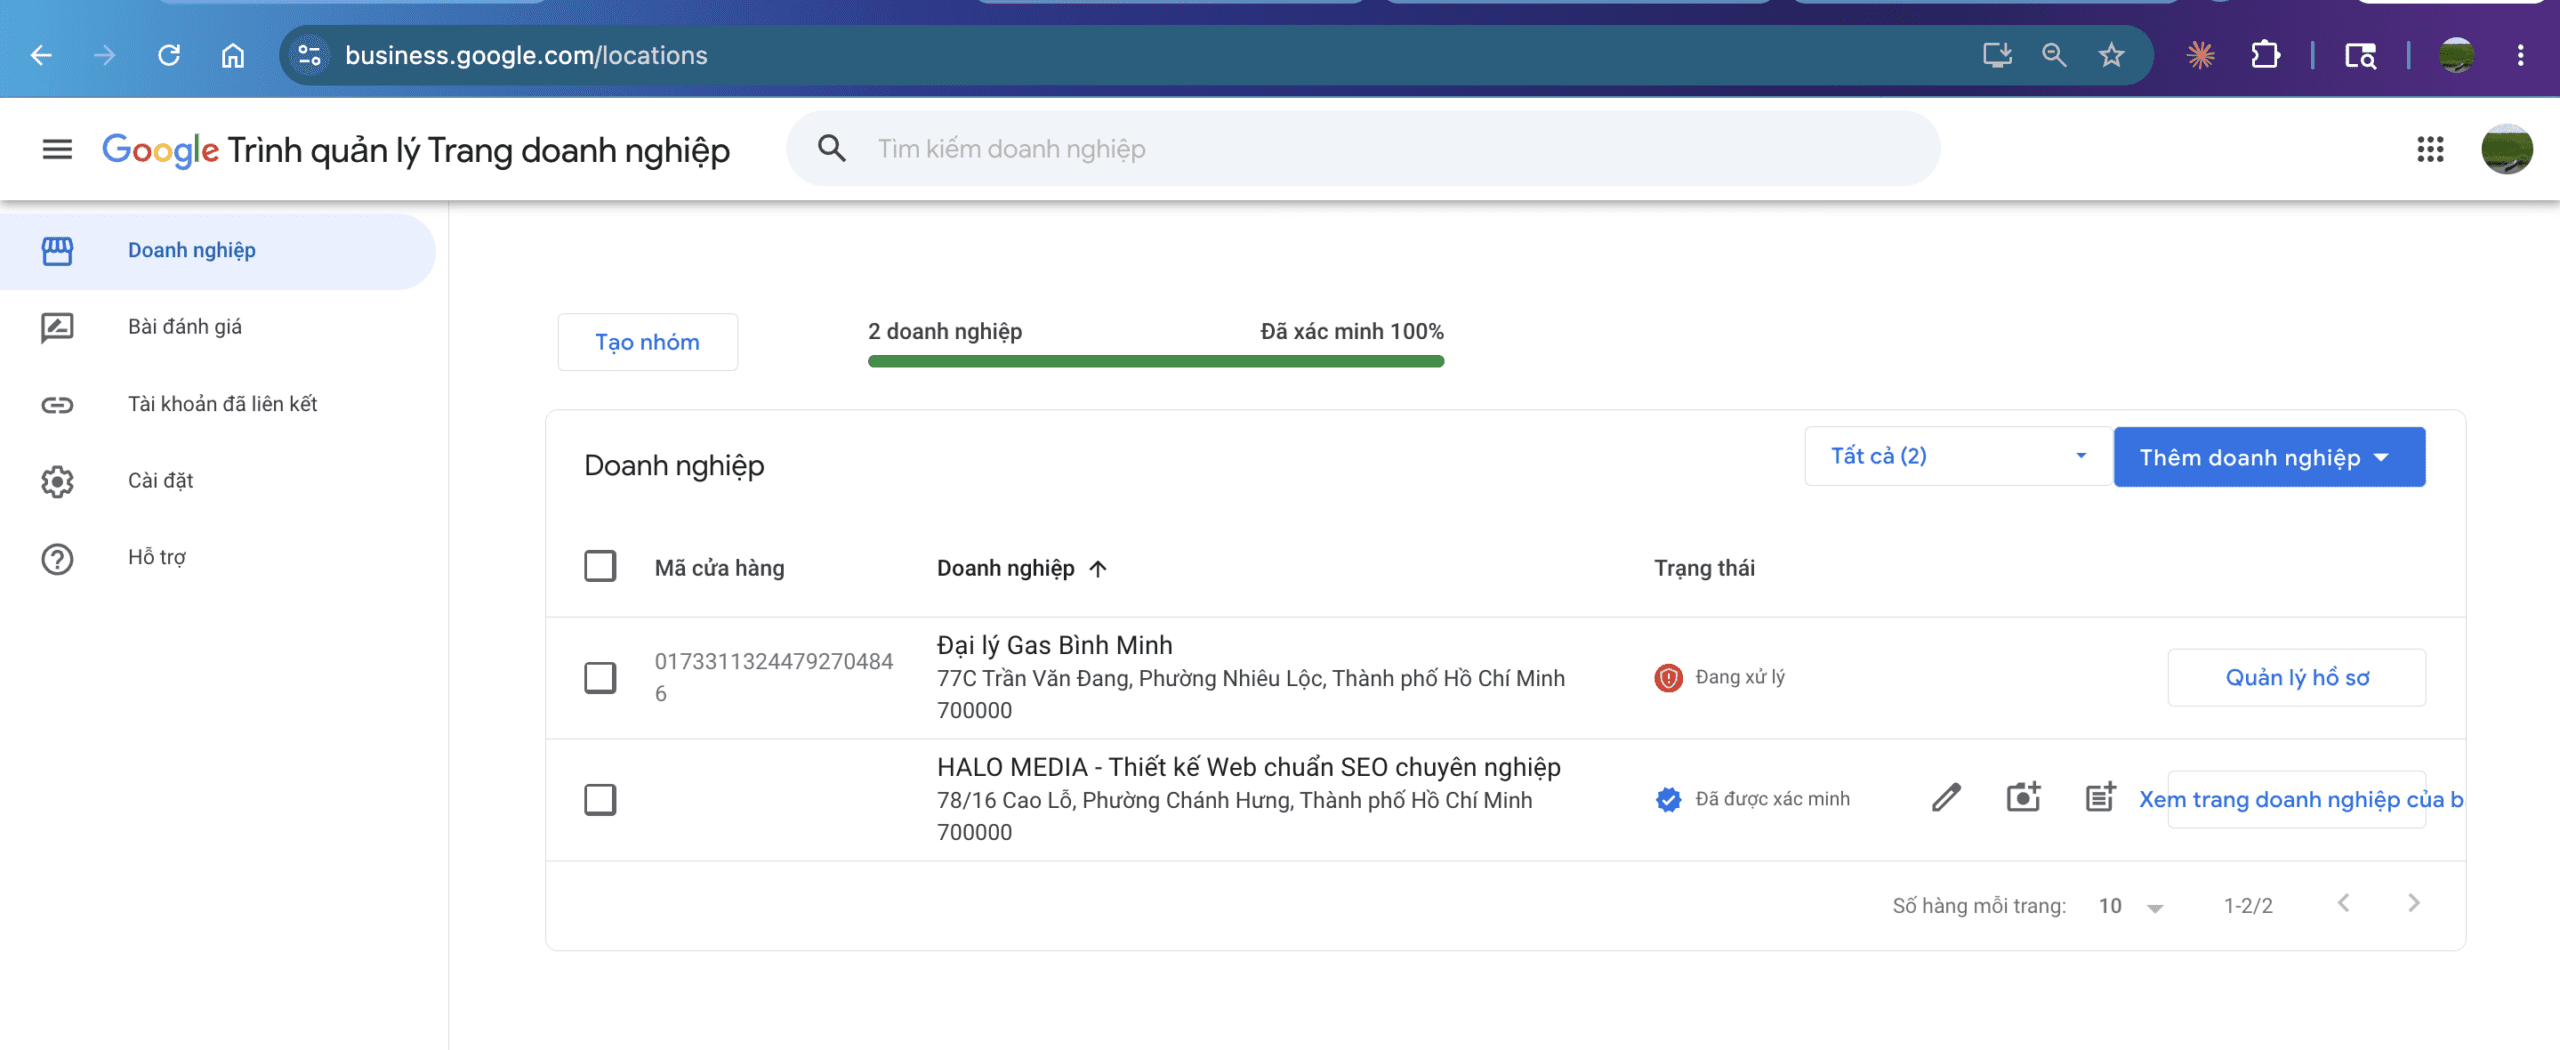This screenshot has width=2560, height=1050.
Task: Open the Doanh nghiệp sidebar item
Action: coord(217,251)
